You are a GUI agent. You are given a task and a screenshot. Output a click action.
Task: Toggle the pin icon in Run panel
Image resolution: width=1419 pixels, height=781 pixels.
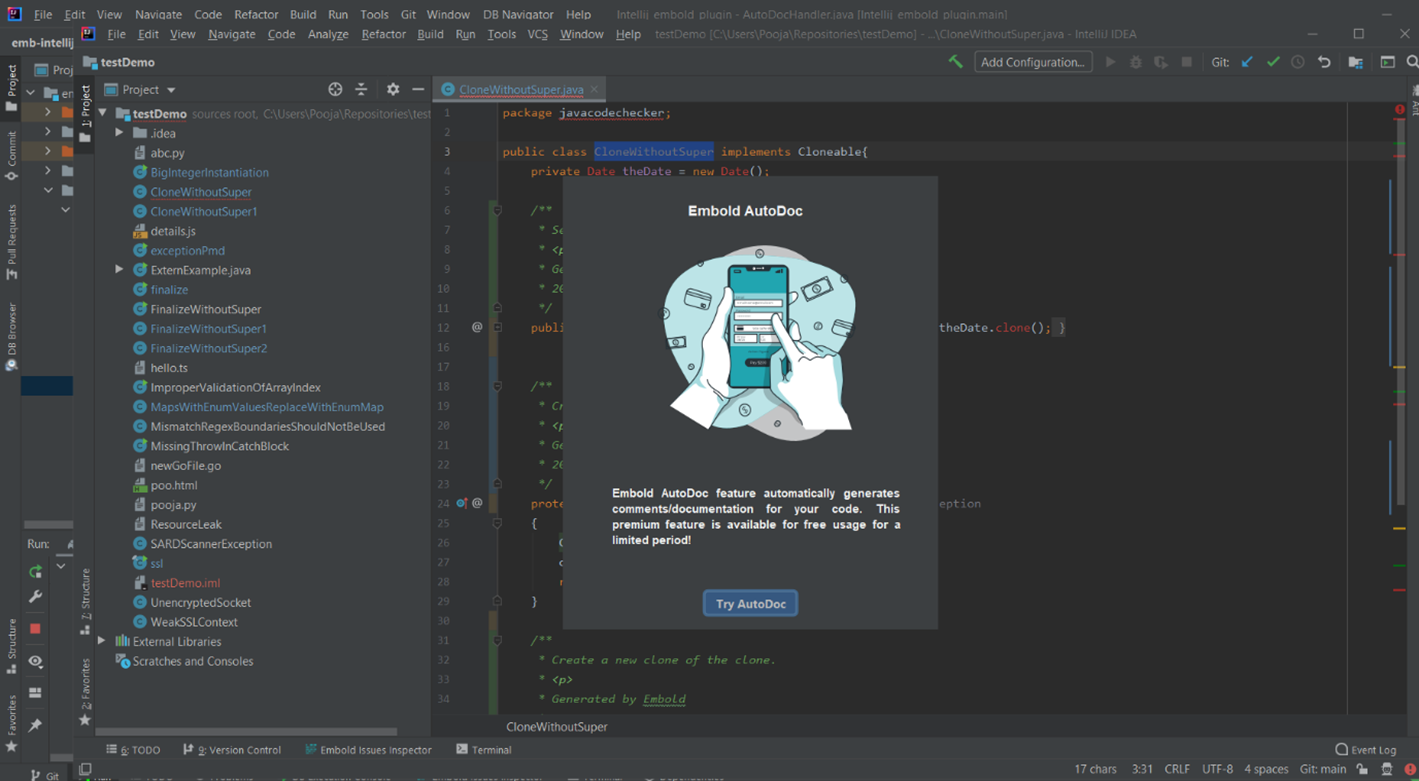(x=35, y=724)
